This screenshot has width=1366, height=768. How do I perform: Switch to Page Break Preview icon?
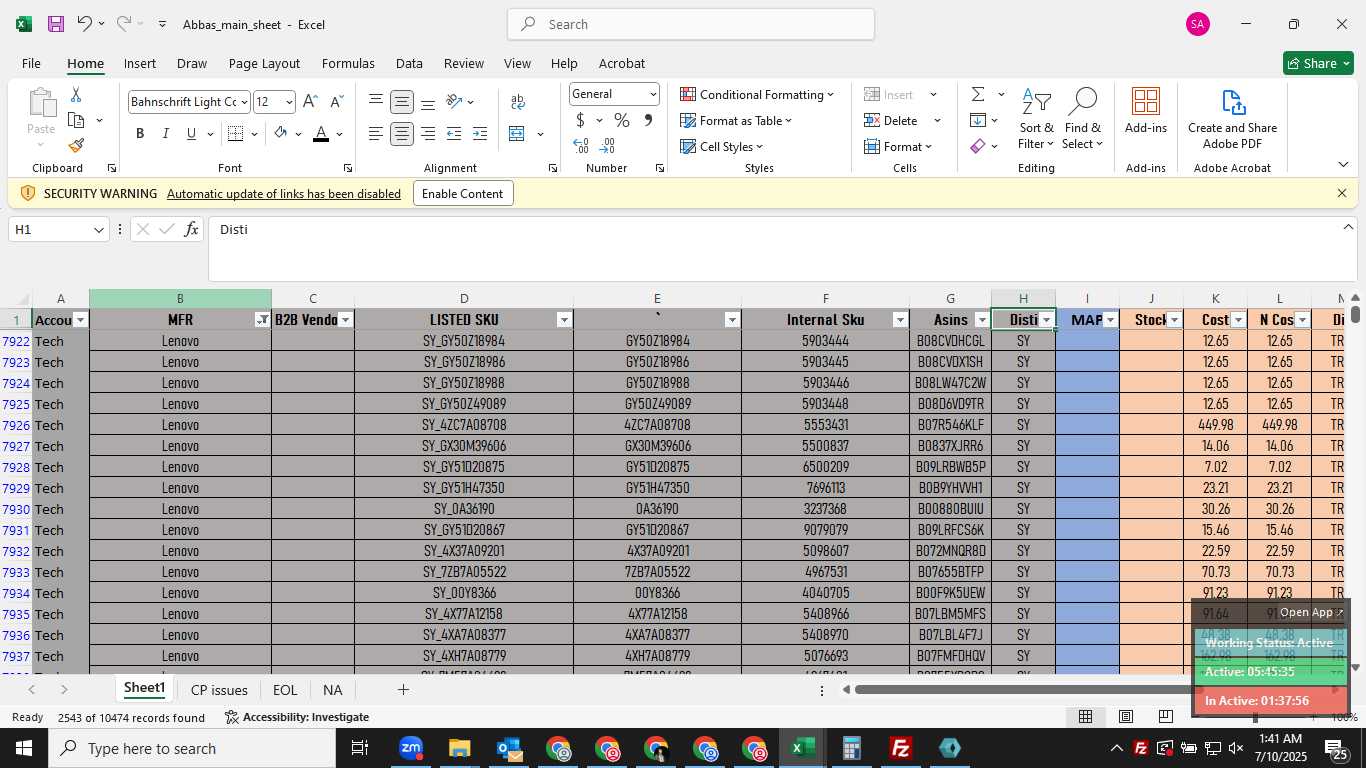(x=1166, y=716)
